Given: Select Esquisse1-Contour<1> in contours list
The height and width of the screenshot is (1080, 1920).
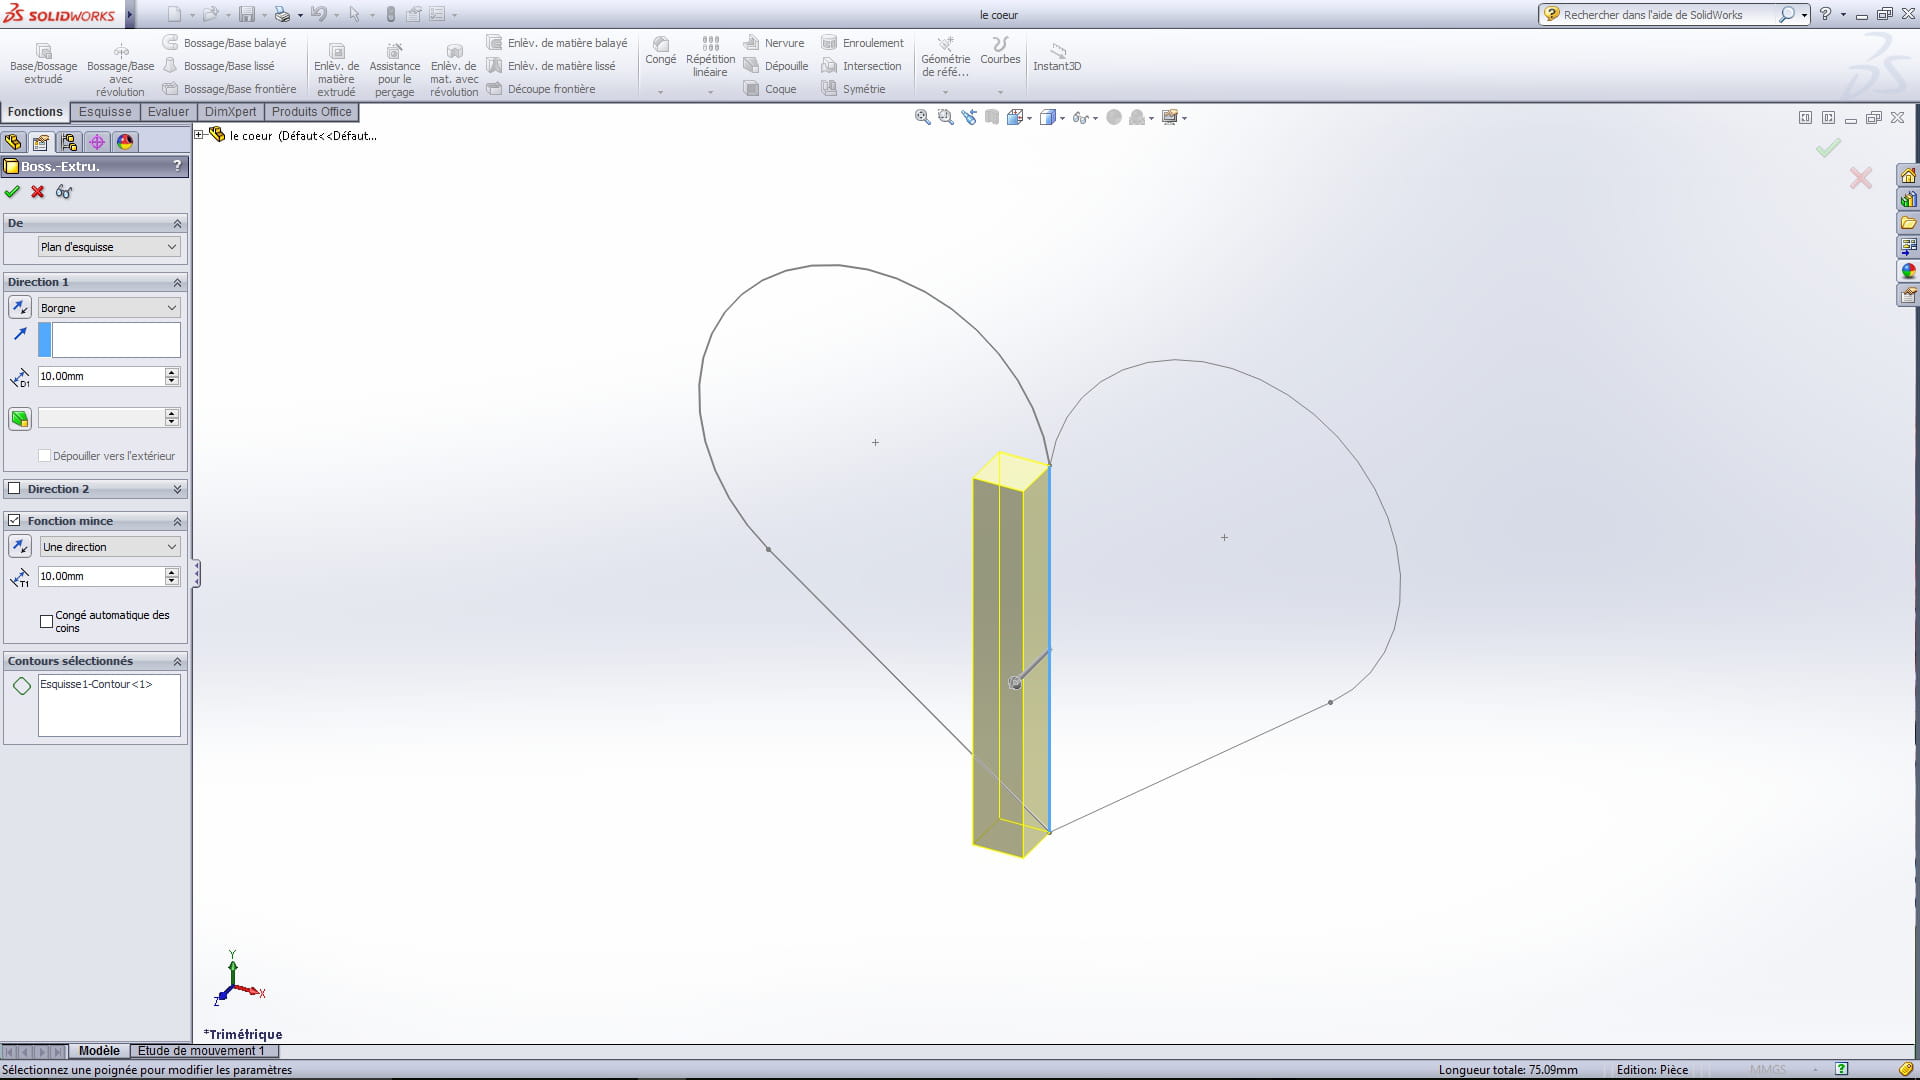Looking at the screenshot, I should point(96,684).
